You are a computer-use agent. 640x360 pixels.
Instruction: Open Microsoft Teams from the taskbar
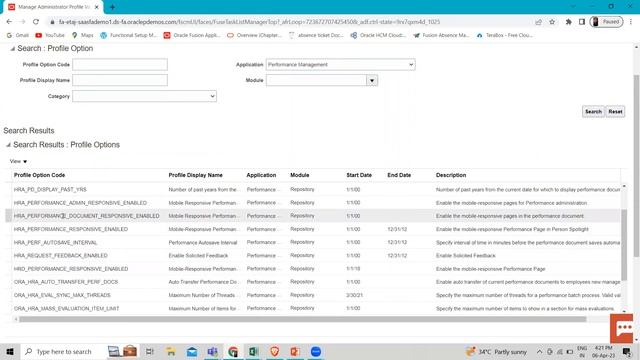(x=212, y=351)
